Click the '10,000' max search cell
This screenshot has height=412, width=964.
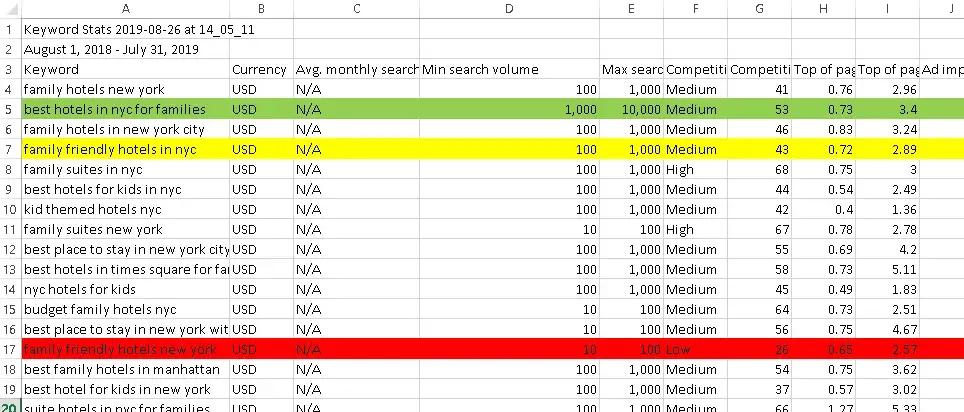631,109
